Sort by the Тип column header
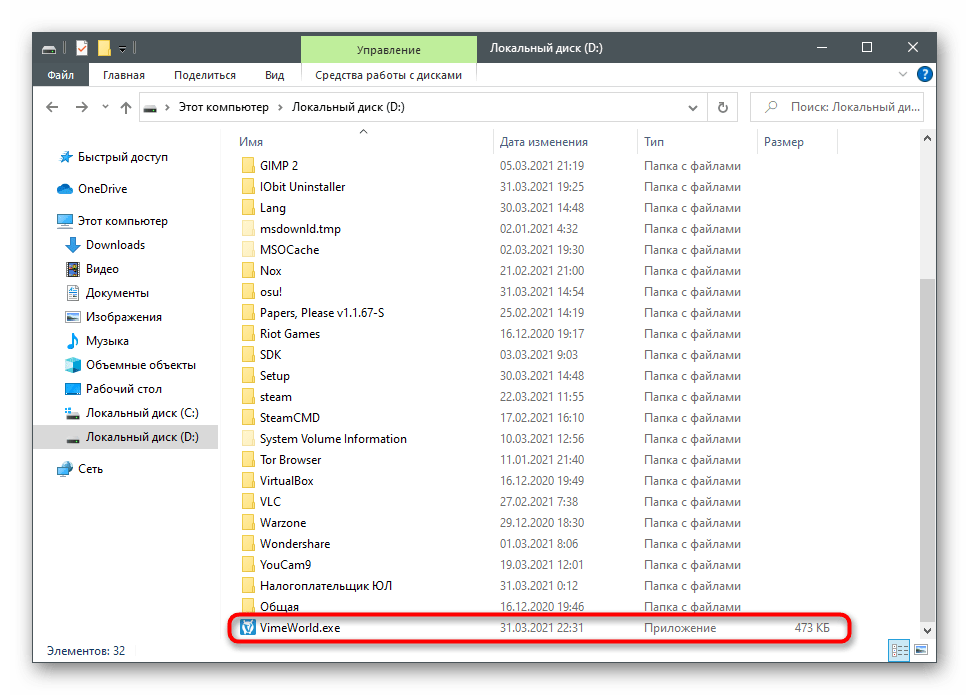The width and height of the screenshot is (969, 695). 654,141
